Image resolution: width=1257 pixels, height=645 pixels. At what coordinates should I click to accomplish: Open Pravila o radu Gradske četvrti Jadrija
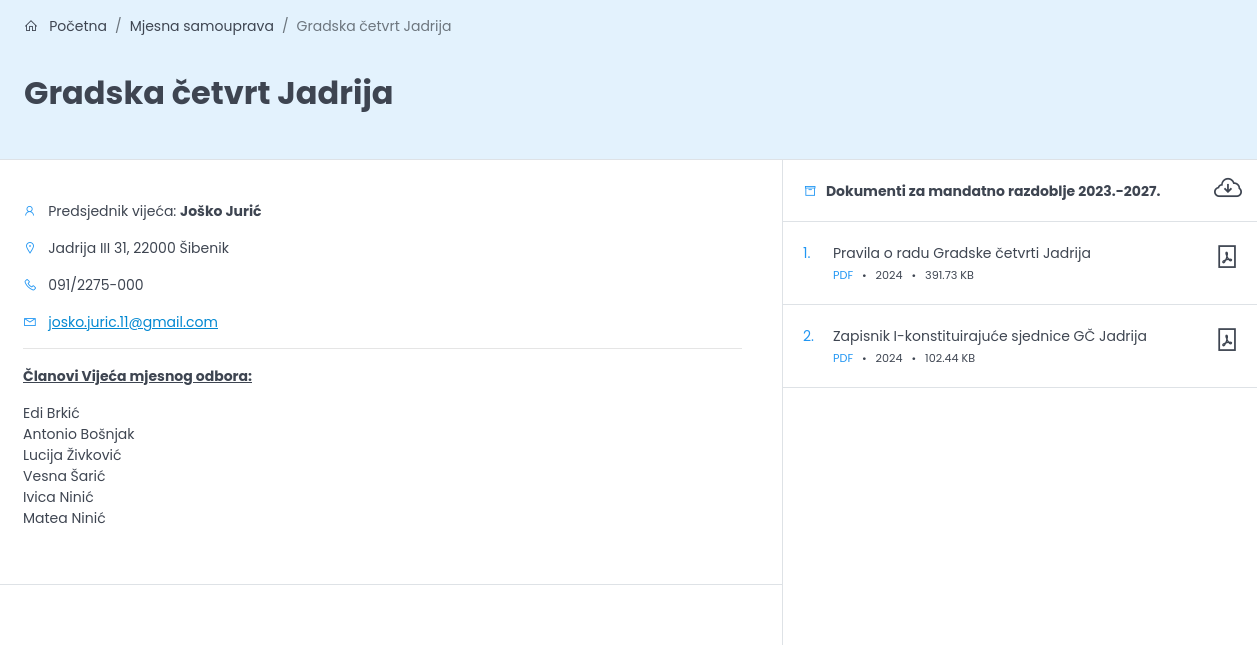click(961, 253)
